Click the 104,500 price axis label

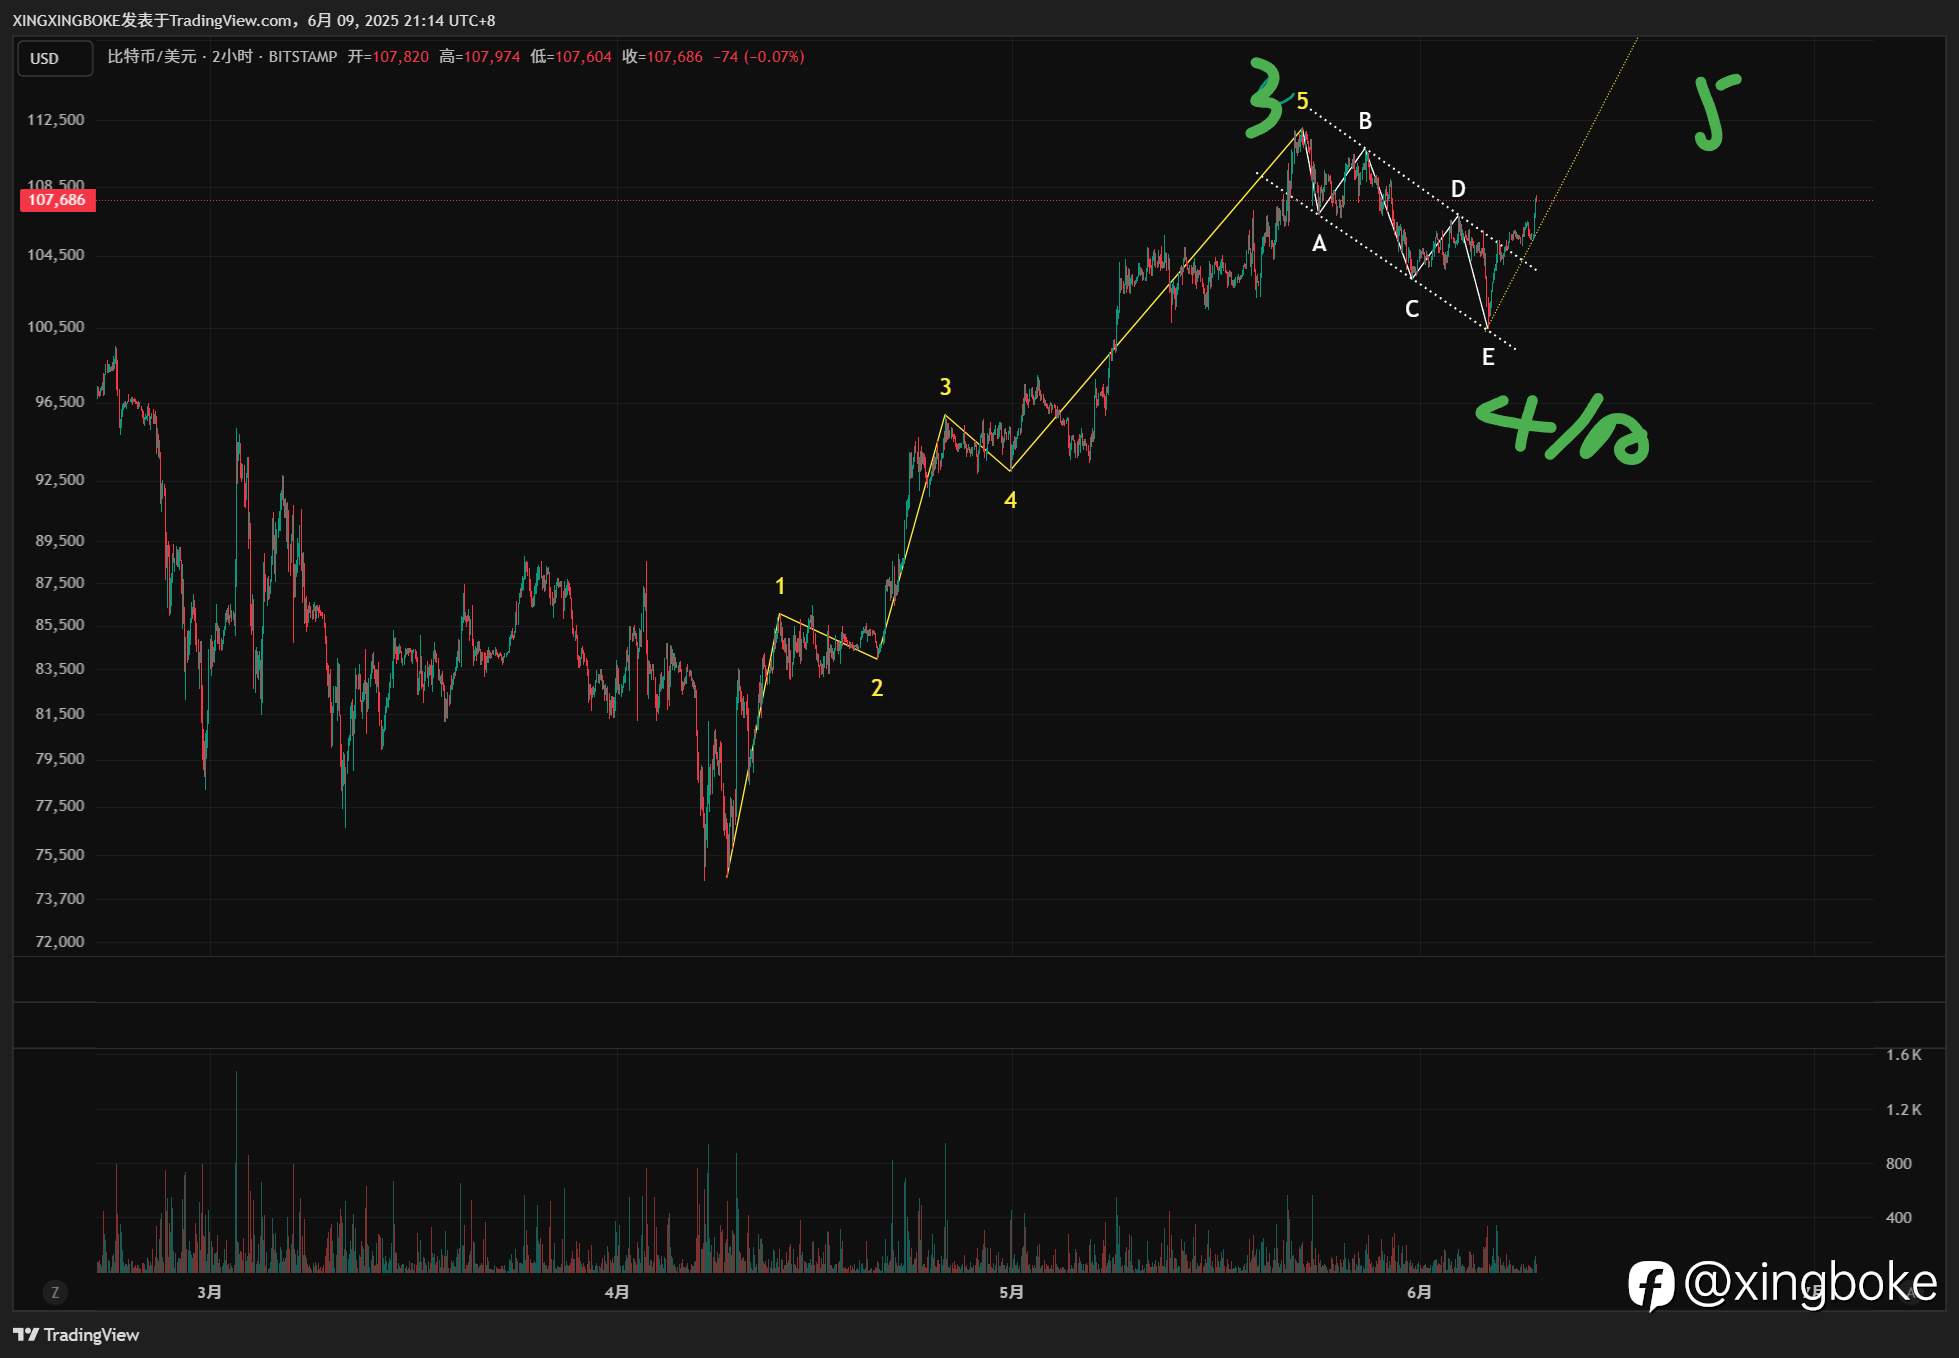click(56, 255)
